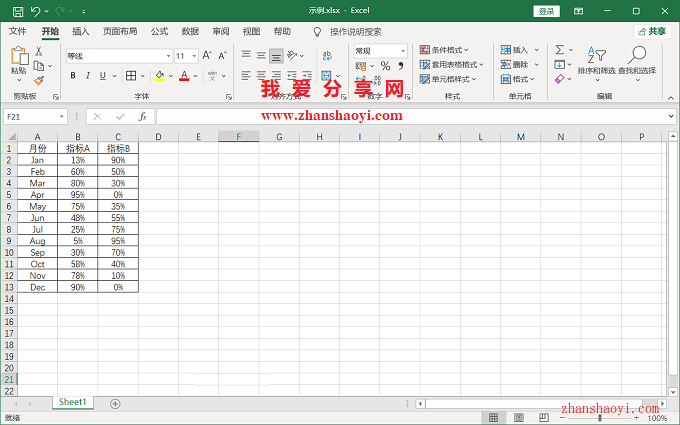Viewport: 680px width, 425px height.
Task: Click the zoom slider handle
Action: pyautogui.click(x=600, y=418)
